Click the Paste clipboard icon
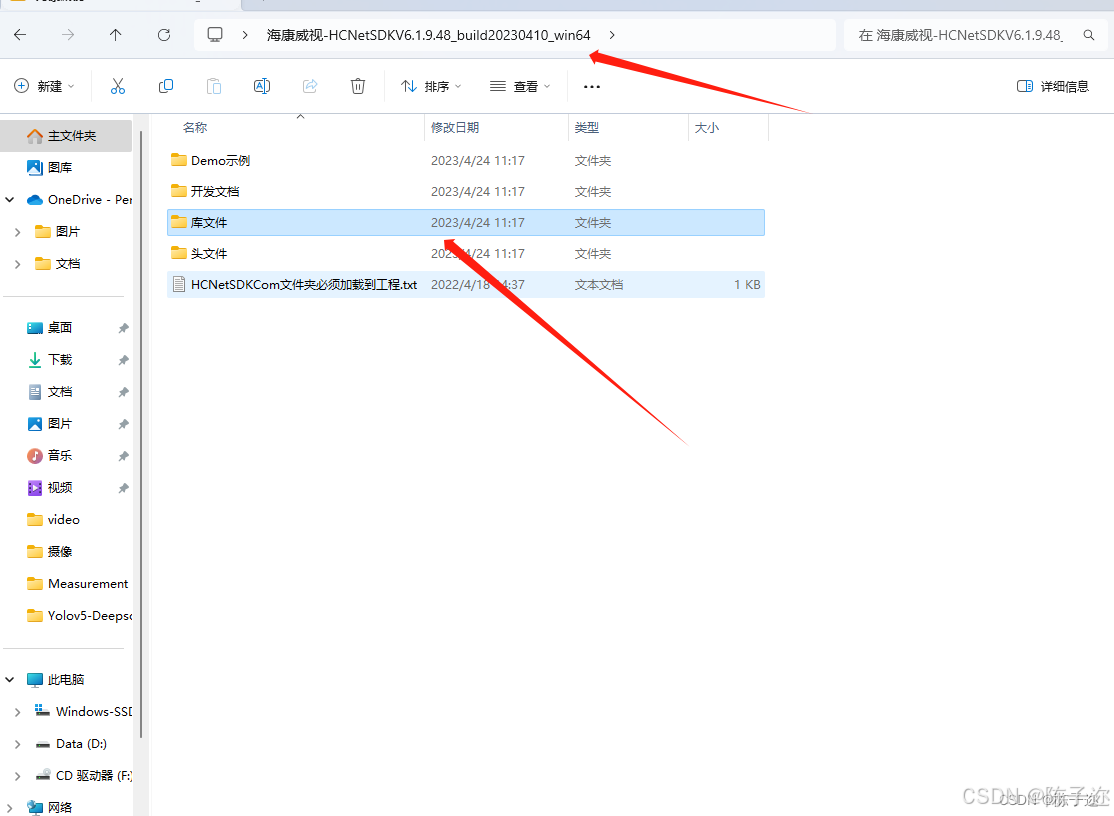This screenshot has height=816, width=1114. coord(214,86)
